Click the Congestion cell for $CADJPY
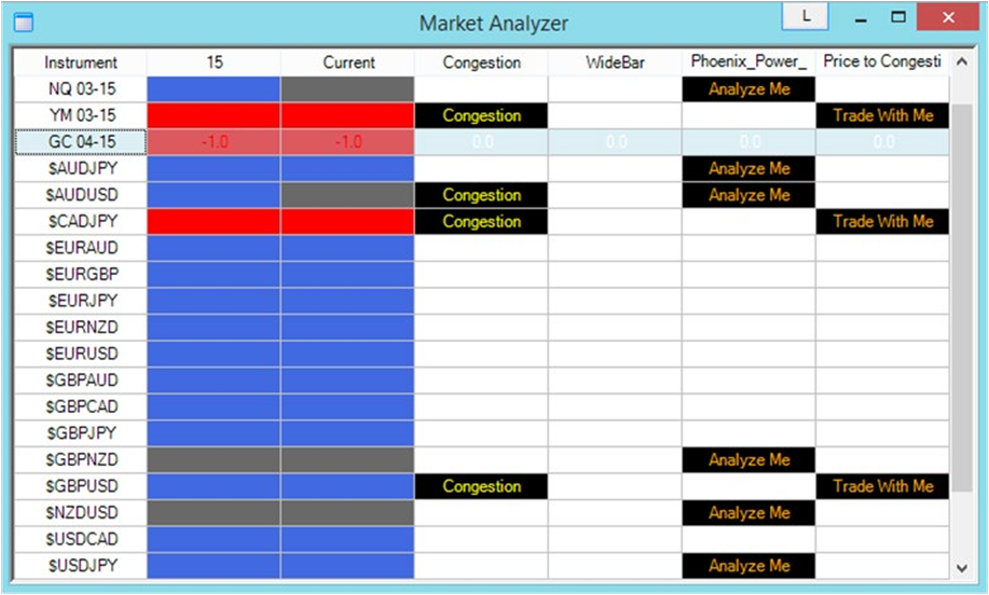Image resolution: width=989 pixels, height=595 pixels. point(481,221)
